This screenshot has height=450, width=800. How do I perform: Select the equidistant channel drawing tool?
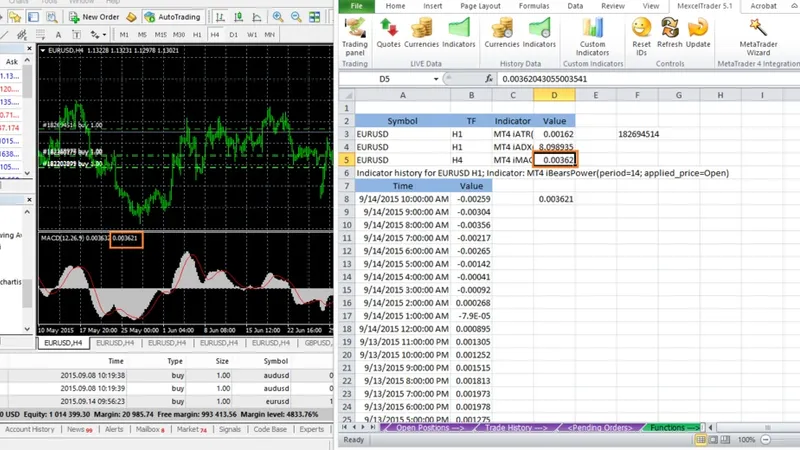(x=22, y=35)
